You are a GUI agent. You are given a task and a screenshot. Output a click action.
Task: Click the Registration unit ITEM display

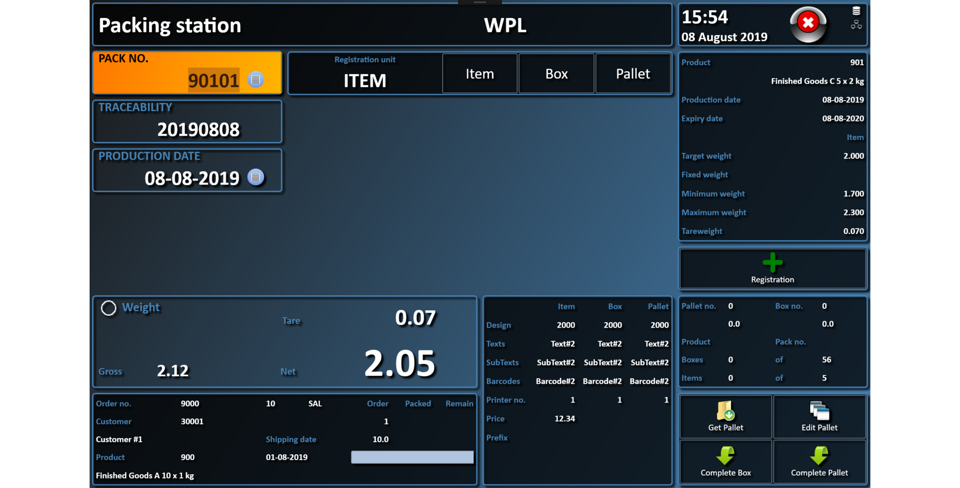point(365,80)
